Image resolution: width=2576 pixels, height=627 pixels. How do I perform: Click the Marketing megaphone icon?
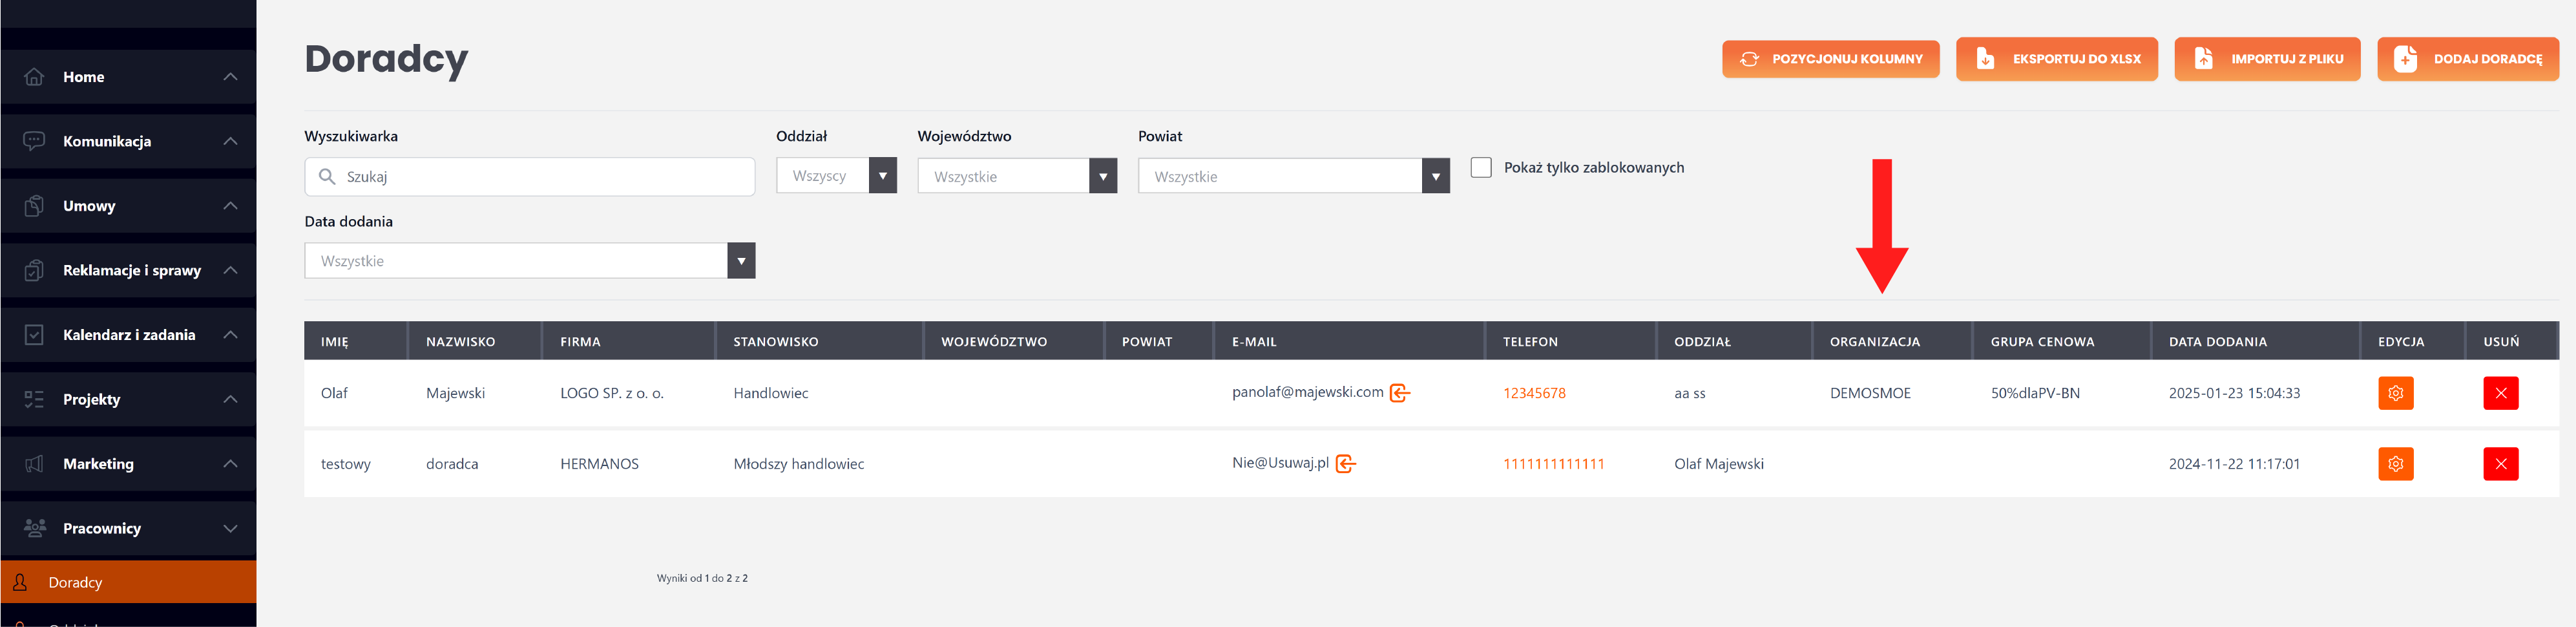(x=34, y=464)
